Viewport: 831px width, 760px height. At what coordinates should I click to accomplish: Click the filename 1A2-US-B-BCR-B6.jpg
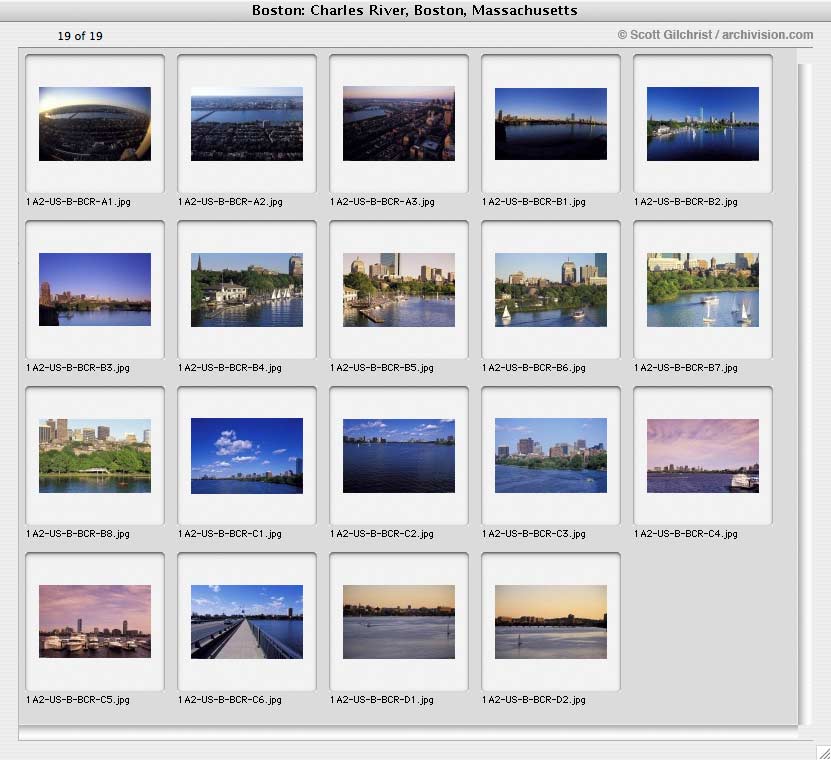534,368
